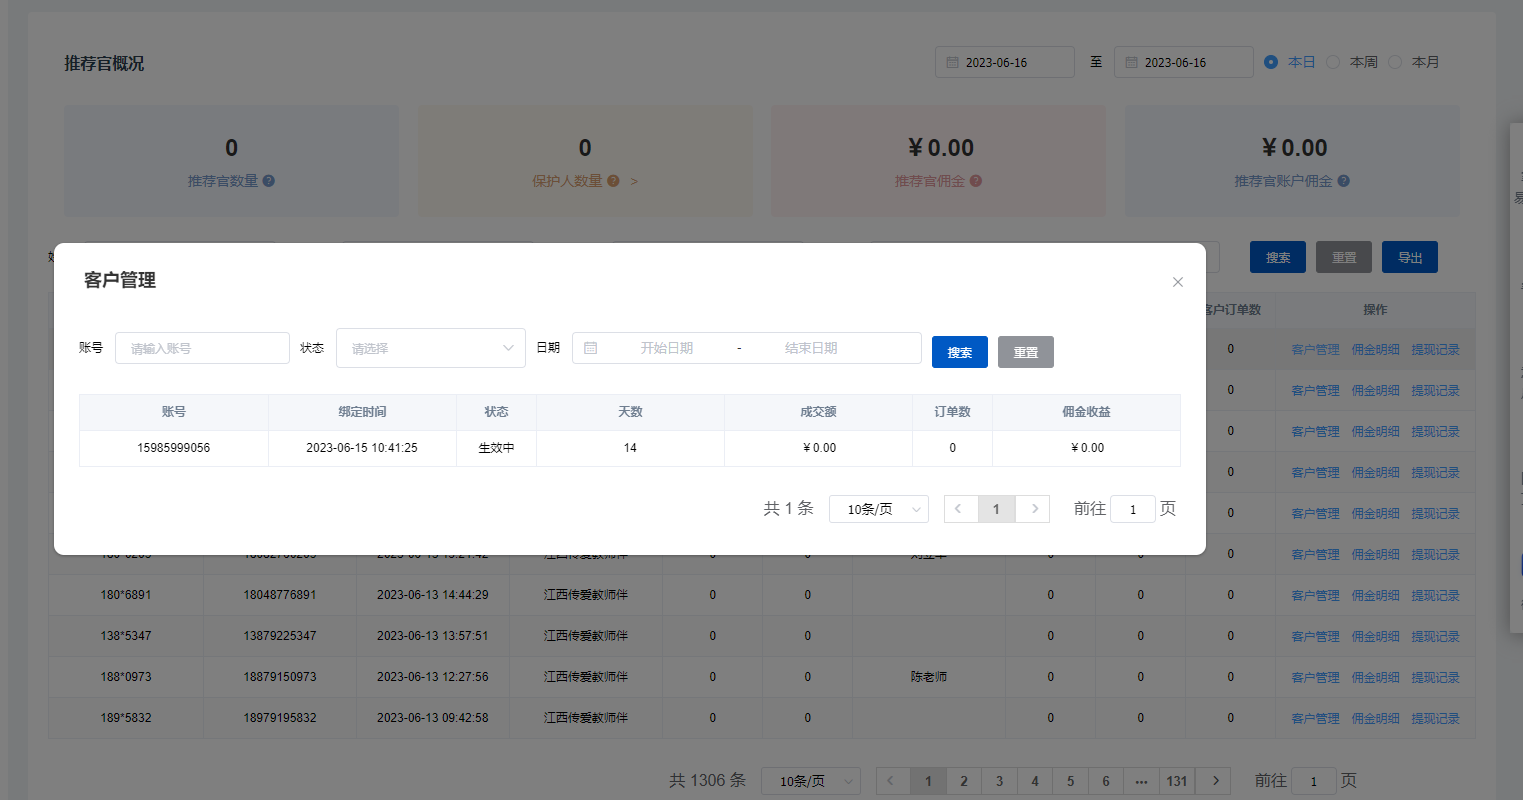Click the end date field after 至
1523x800 pixels.
(x=1184, y=62)
